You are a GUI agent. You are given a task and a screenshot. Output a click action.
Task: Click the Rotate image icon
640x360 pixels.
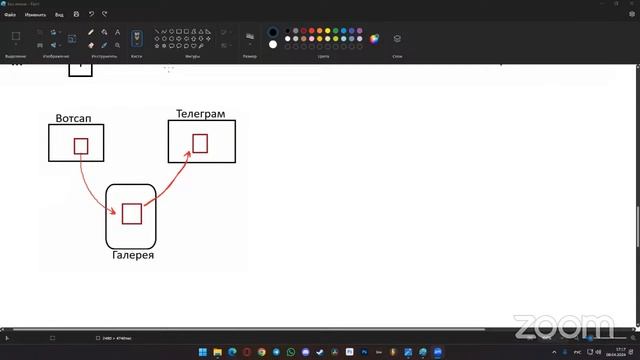tap(53, 32)
